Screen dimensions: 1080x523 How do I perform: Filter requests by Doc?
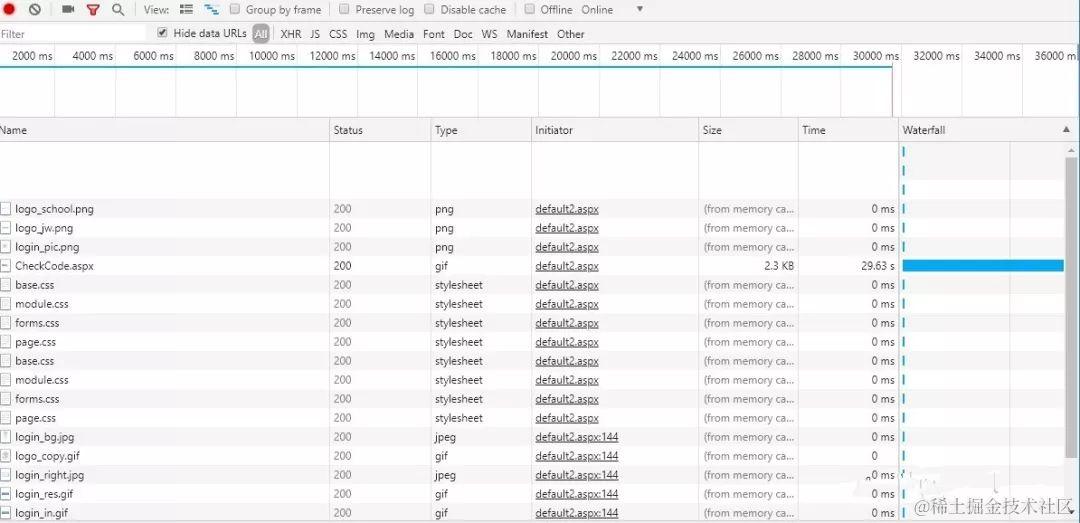click(464, 34)
